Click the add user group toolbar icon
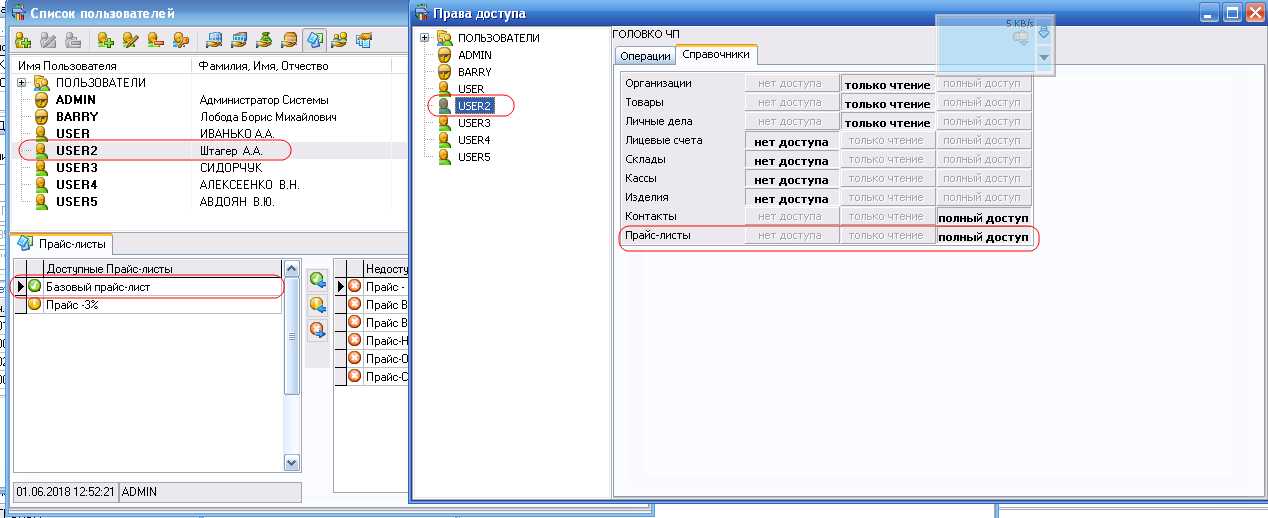Screen dimensions: 1268x518 click(x=24, y=41)
